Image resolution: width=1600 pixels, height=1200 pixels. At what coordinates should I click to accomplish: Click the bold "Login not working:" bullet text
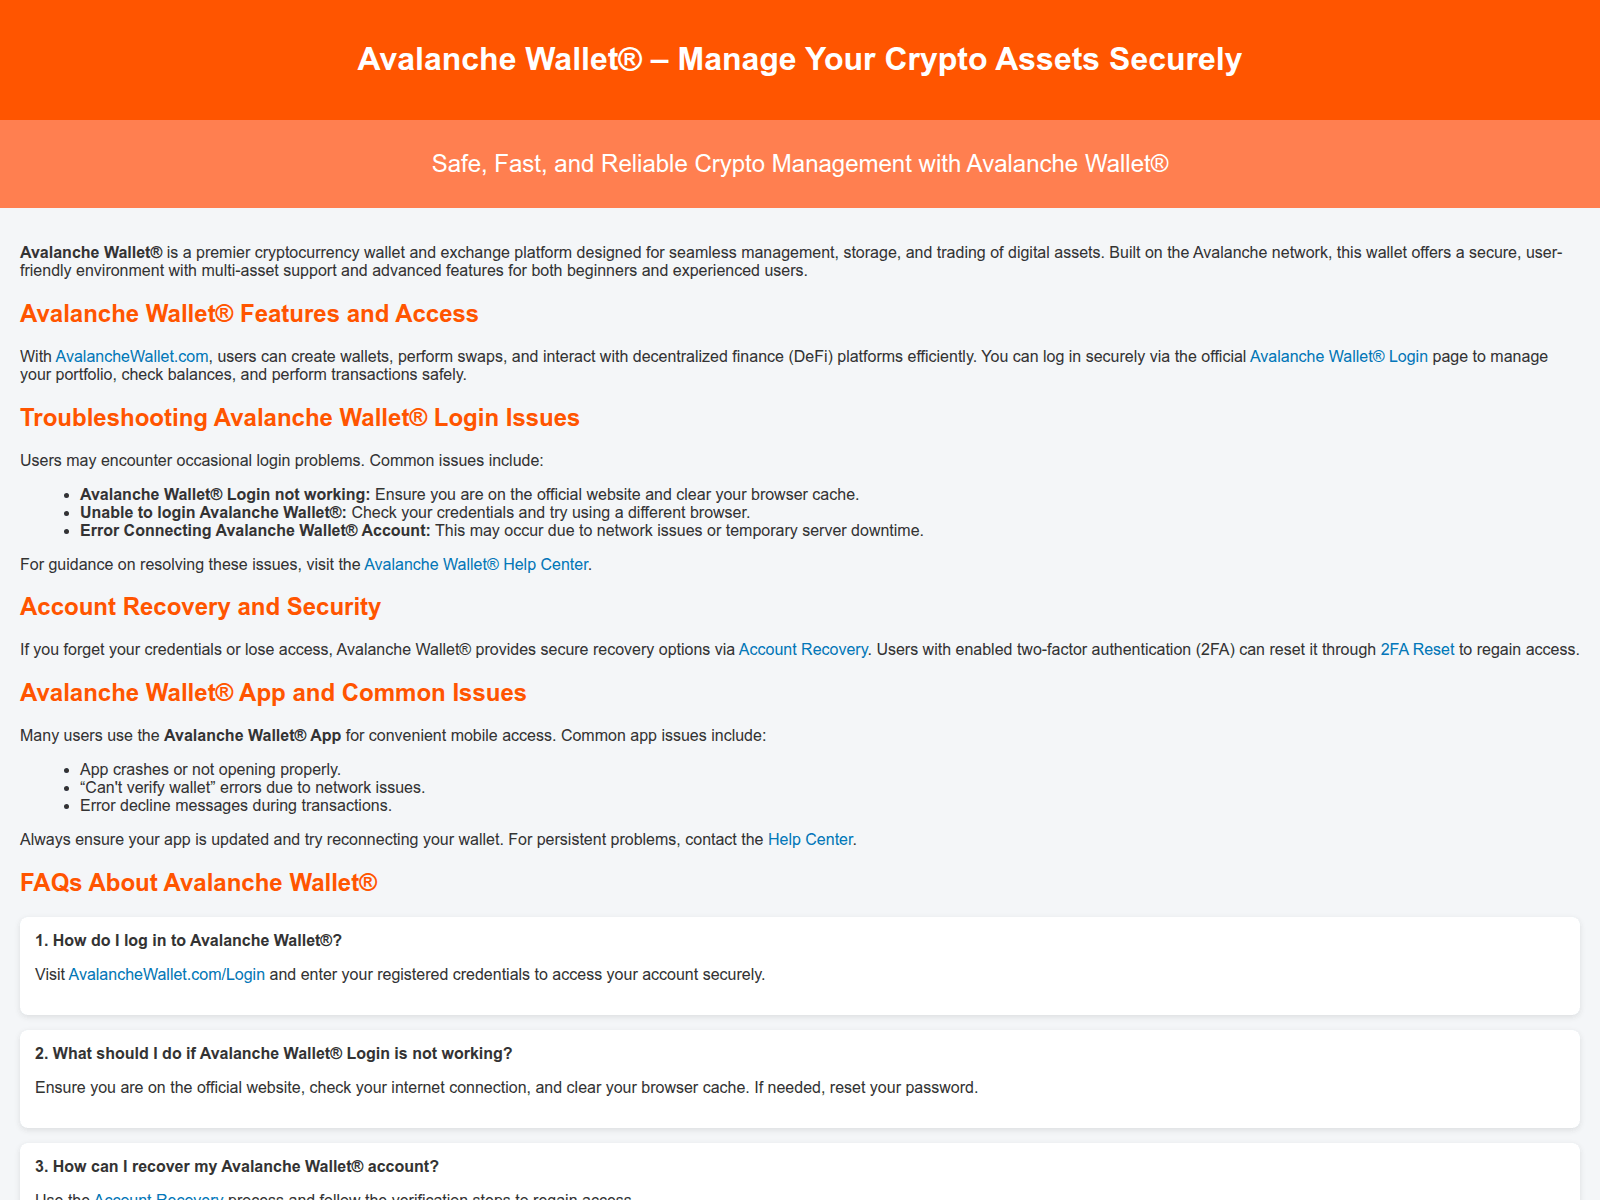tap(225, 495)
